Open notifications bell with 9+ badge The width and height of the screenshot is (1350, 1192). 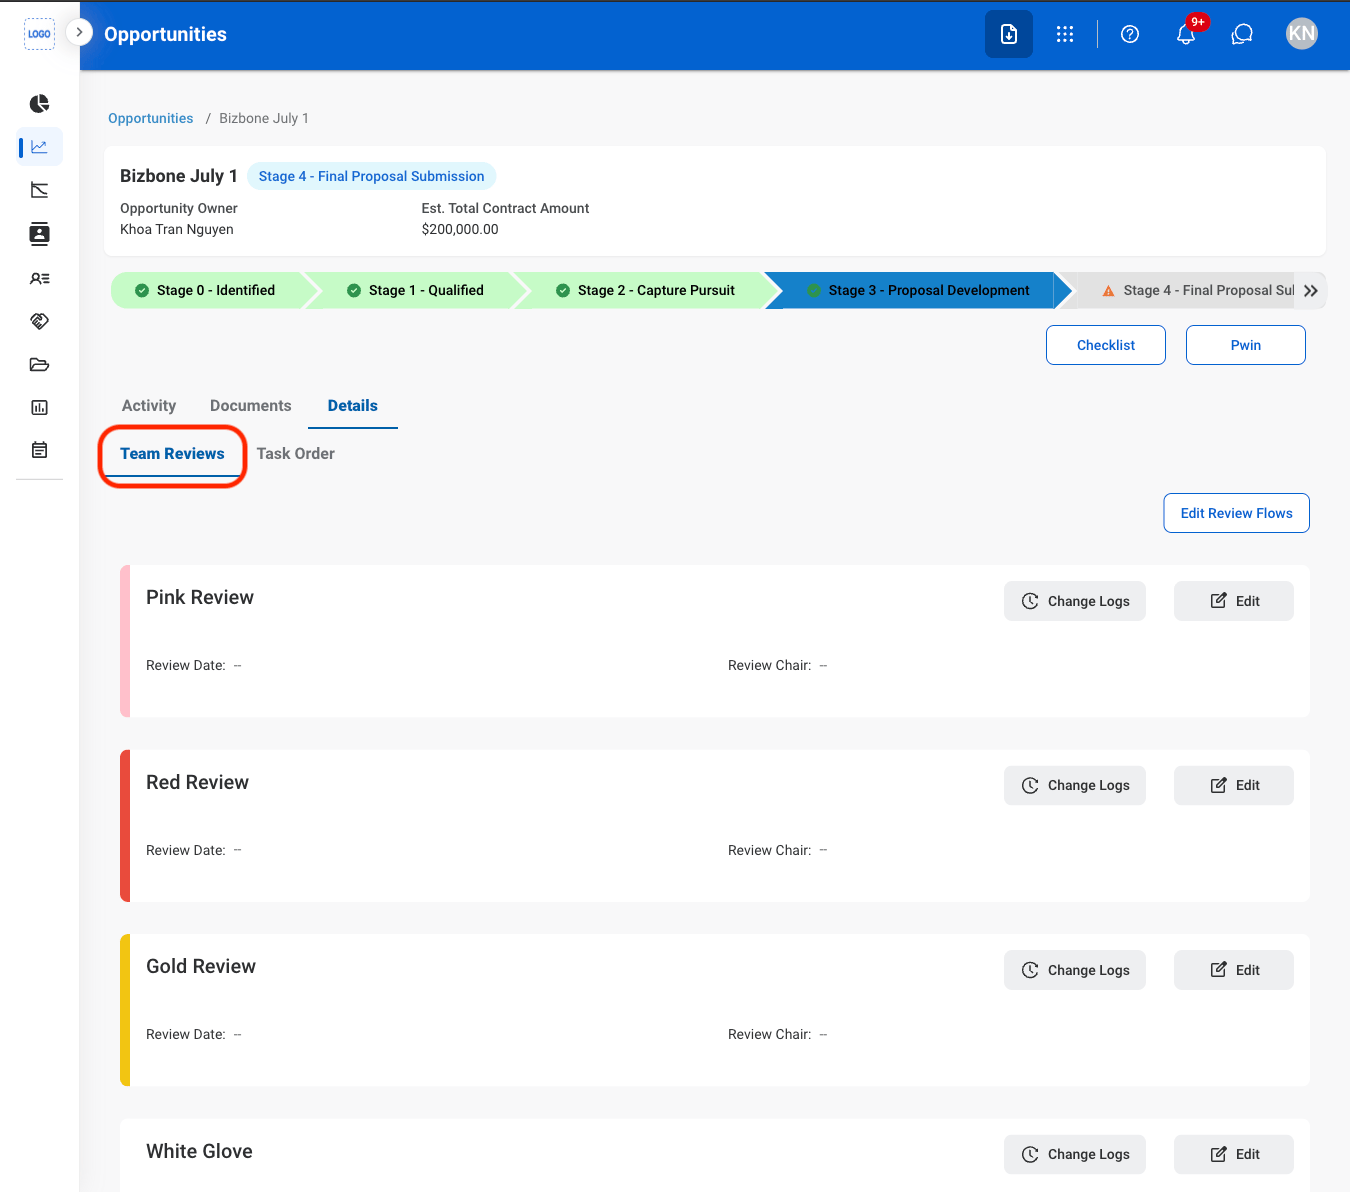[1187, 33]
